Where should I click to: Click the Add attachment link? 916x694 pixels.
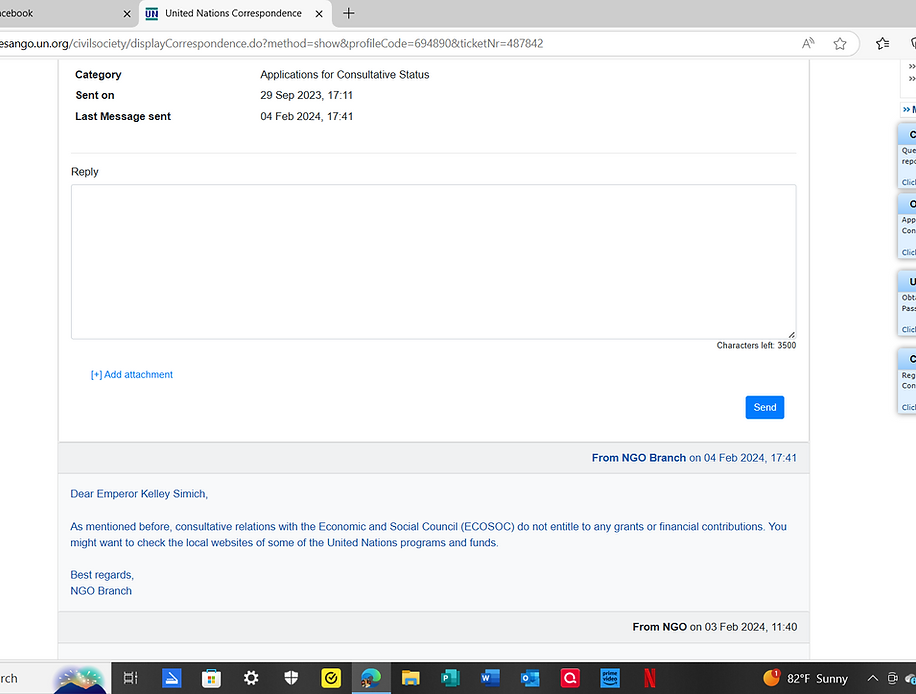pos(131,374)
